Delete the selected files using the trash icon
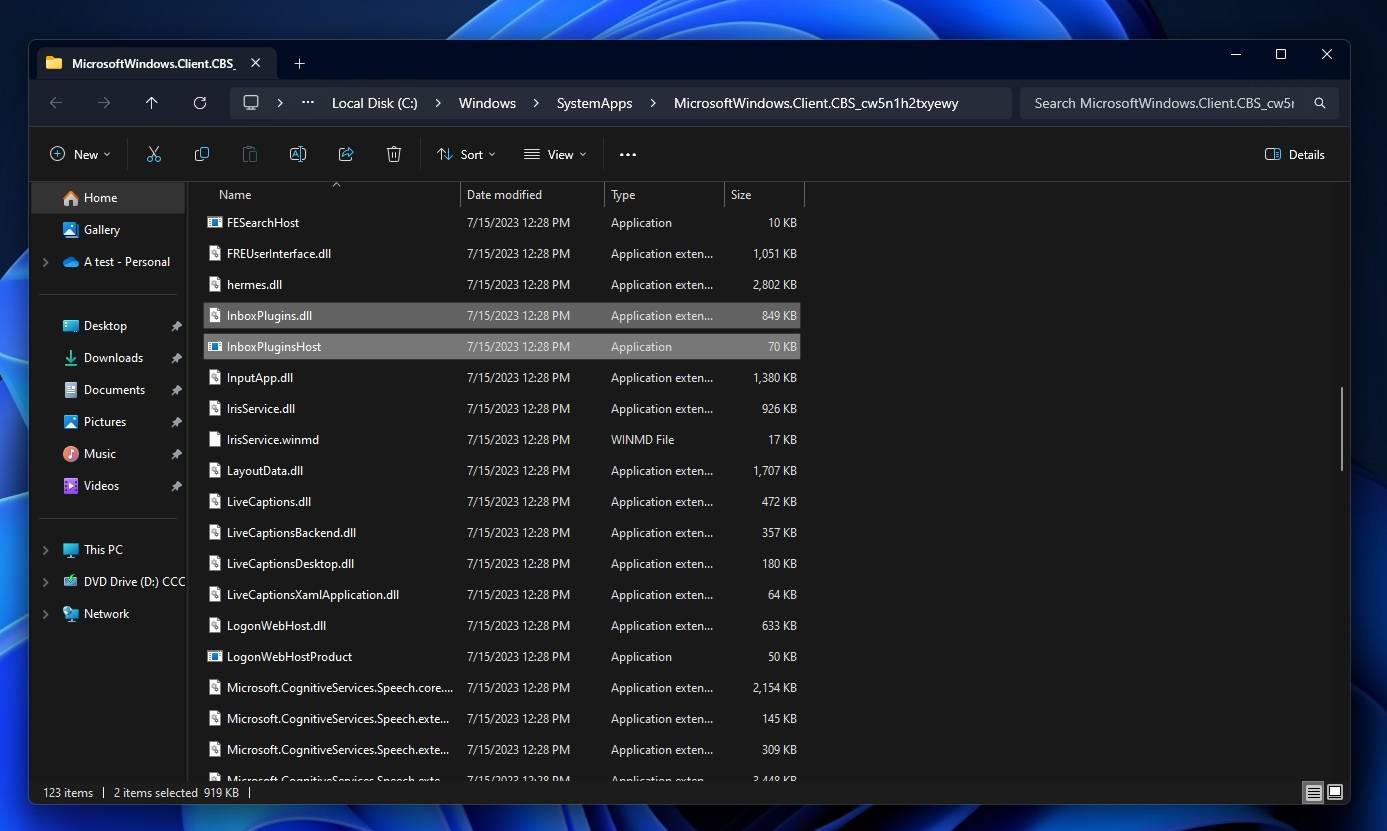 pyautogui.click(x=393, y=154)
